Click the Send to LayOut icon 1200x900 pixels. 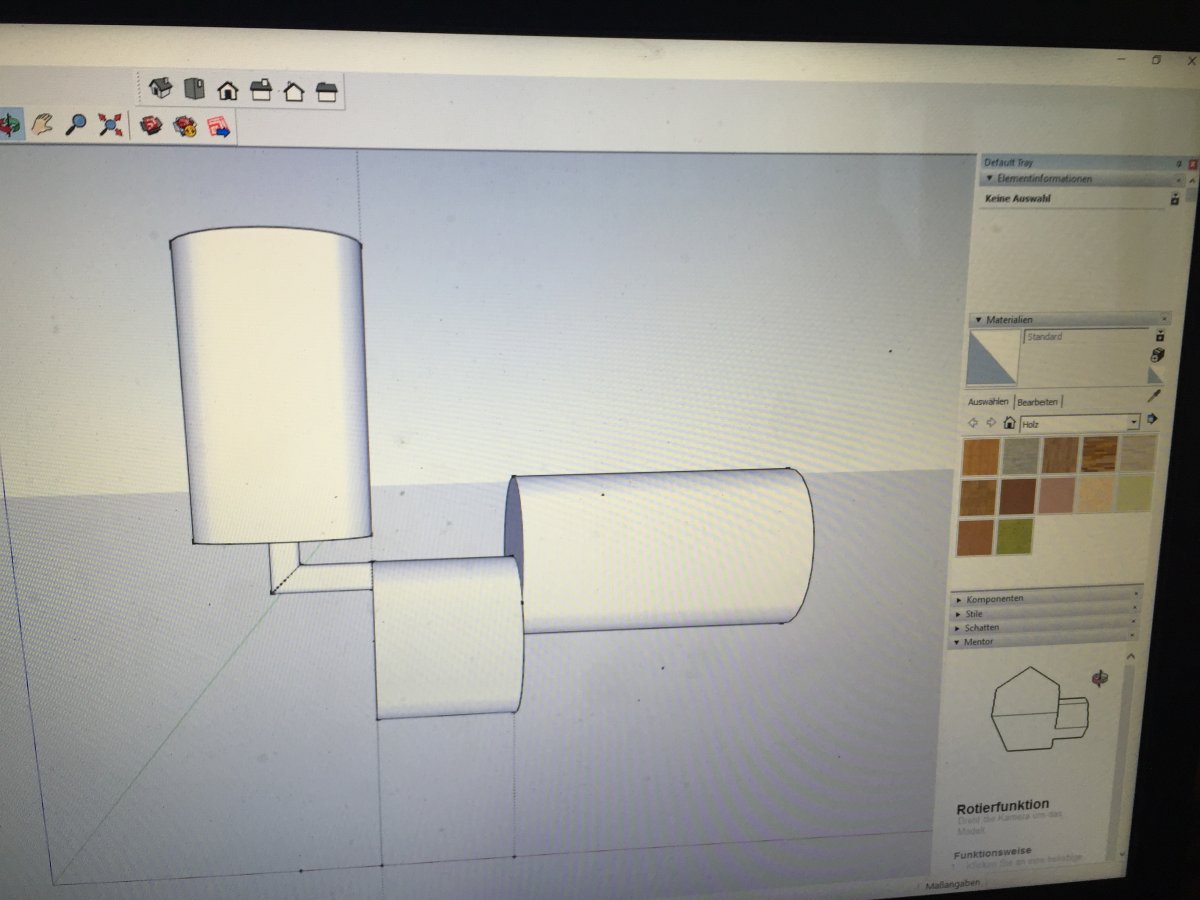(218, 127)
